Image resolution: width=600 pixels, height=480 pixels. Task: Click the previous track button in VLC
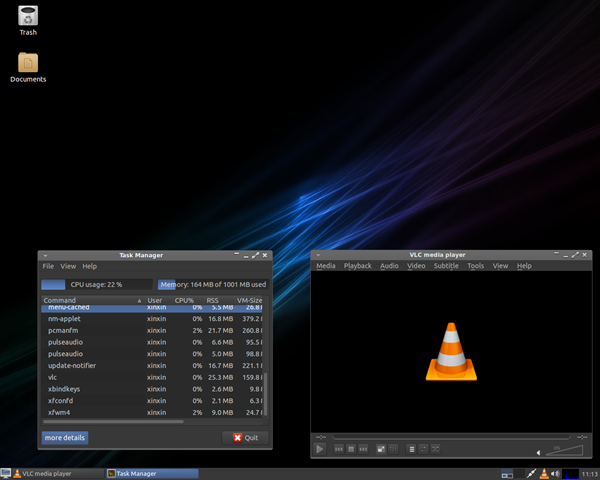338,449
